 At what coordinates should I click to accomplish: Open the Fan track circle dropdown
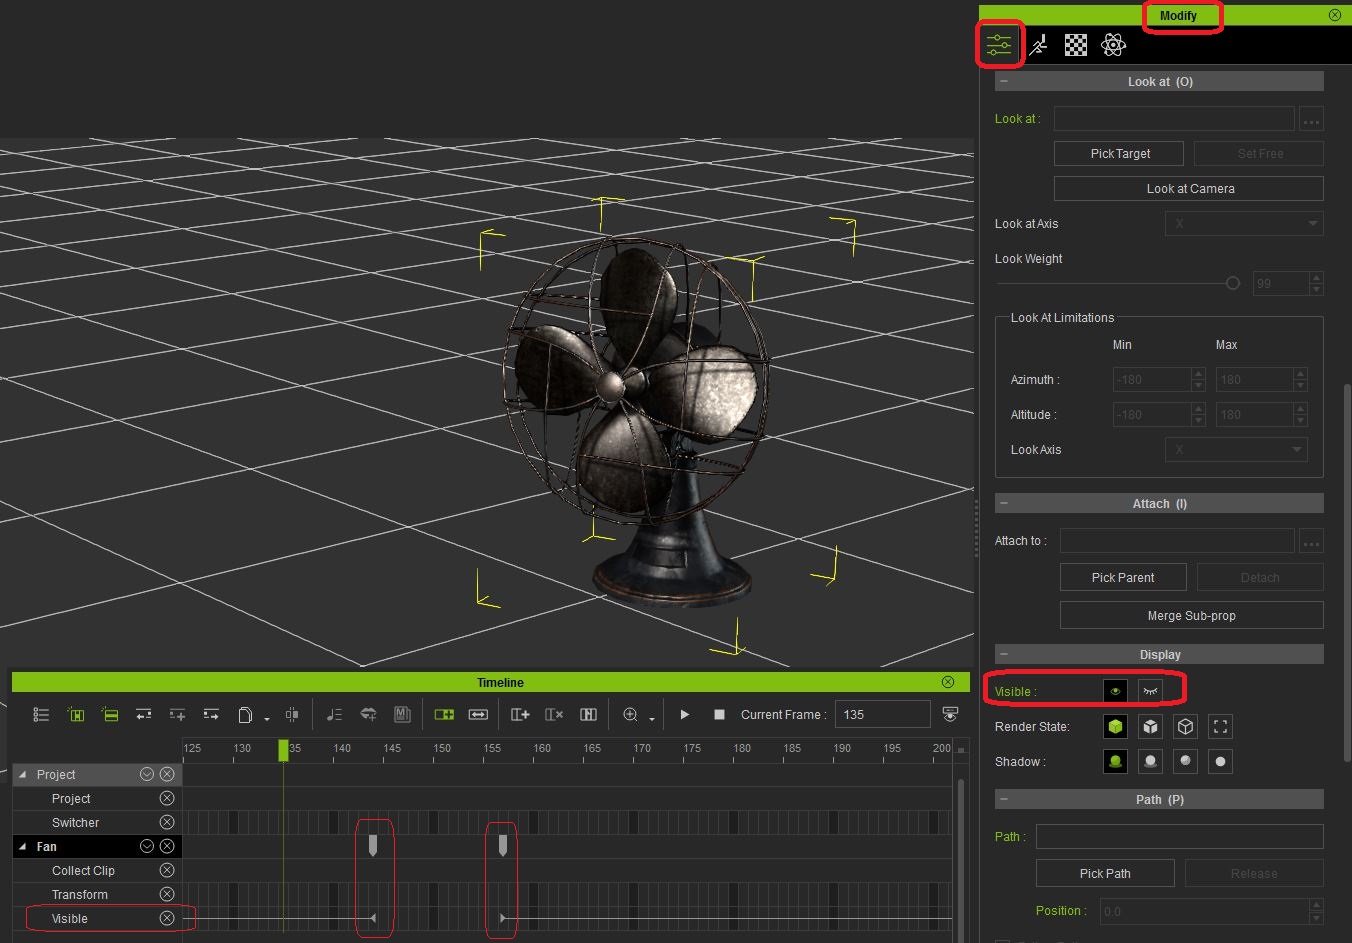(x=147, y=846)
